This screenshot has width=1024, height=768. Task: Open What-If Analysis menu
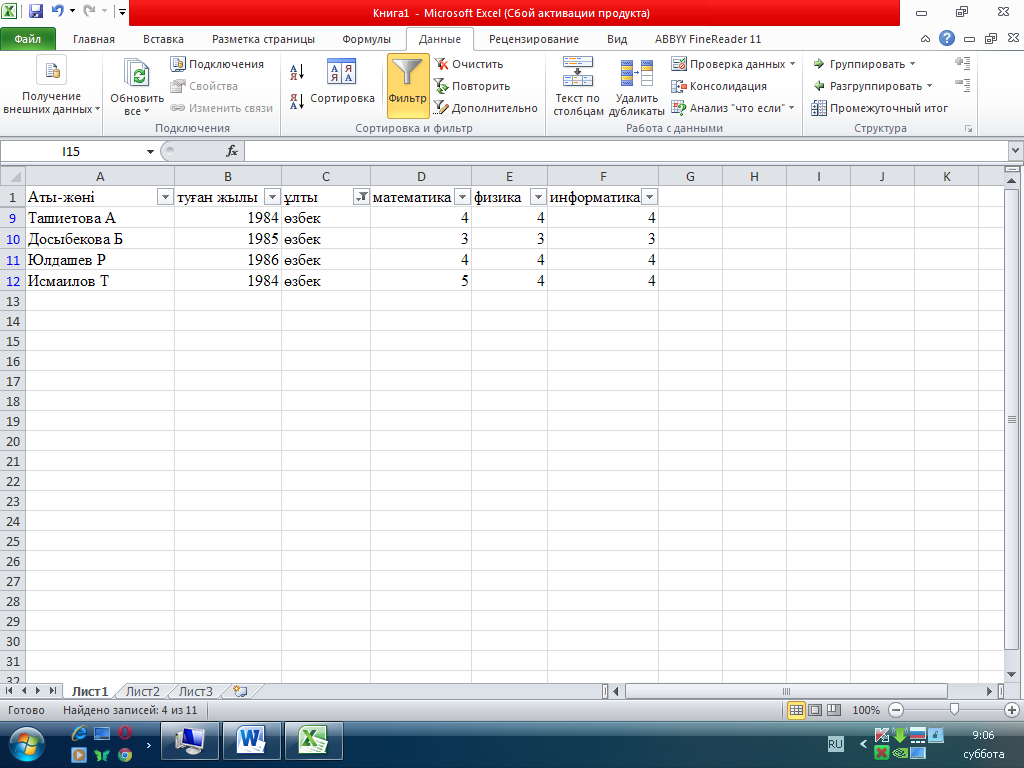(733, 108)
